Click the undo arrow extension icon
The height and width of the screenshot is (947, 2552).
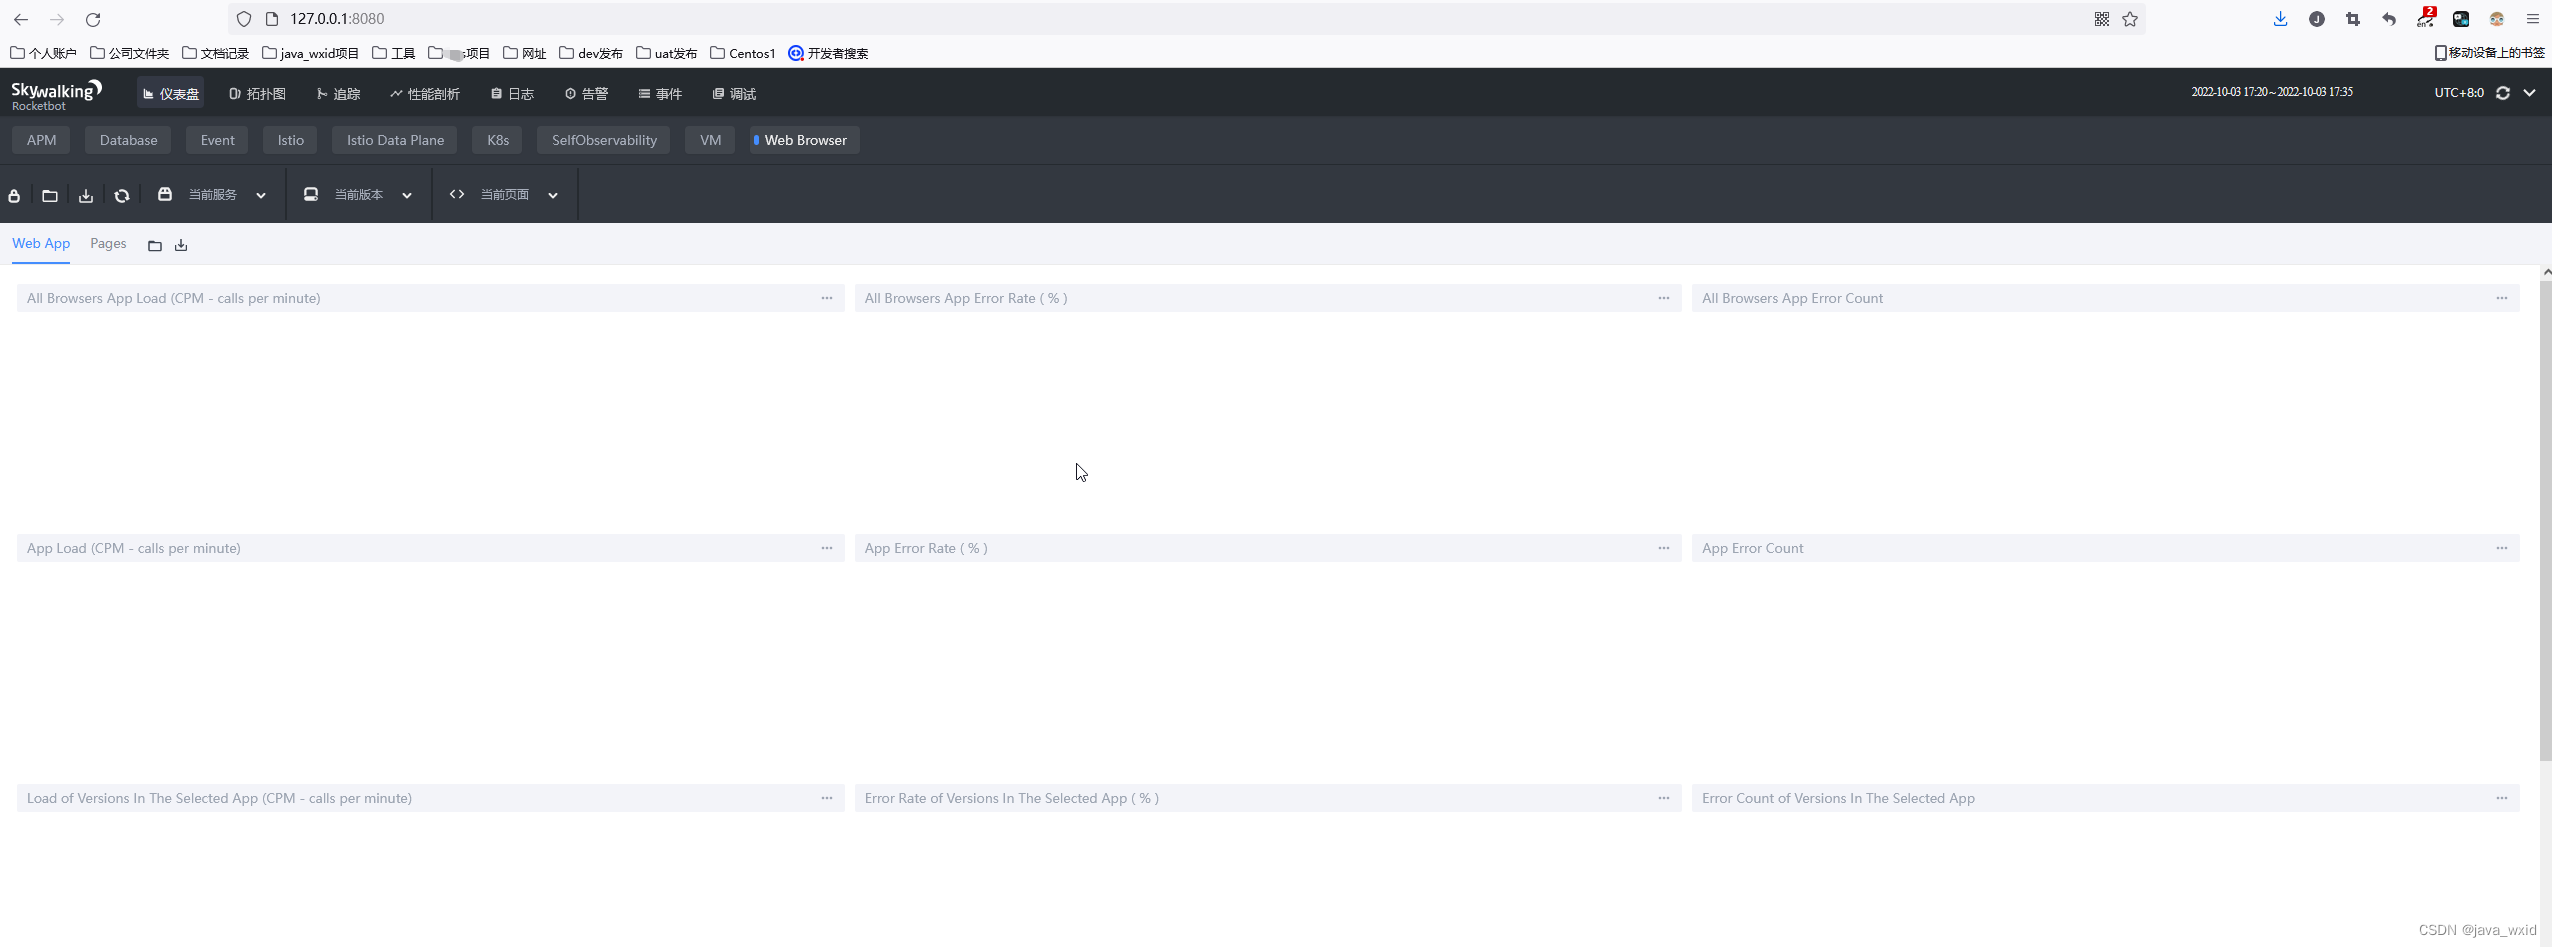2388,19
